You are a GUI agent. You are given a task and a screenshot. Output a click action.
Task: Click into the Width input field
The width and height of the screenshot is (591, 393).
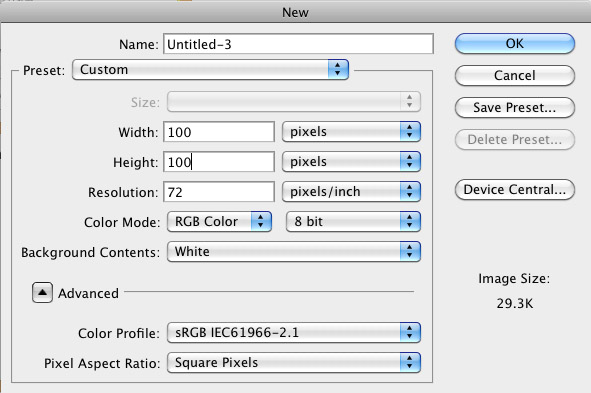pos(219,132)
